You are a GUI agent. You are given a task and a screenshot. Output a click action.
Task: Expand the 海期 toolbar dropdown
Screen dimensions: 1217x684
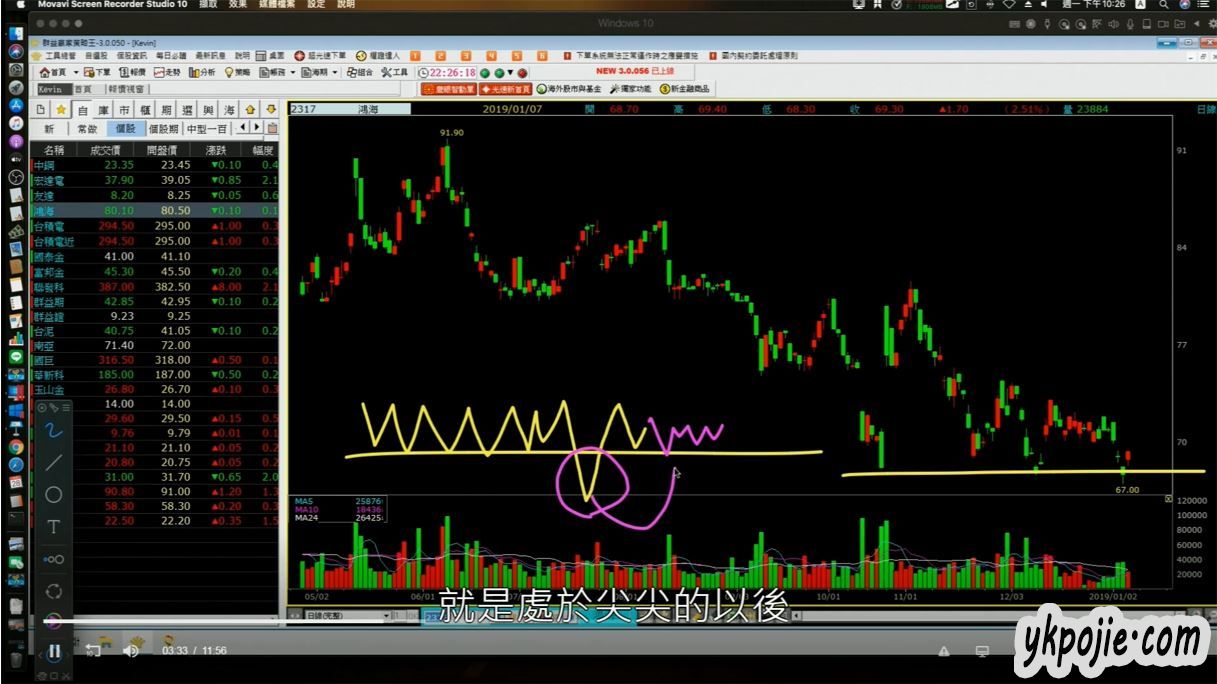335,73
